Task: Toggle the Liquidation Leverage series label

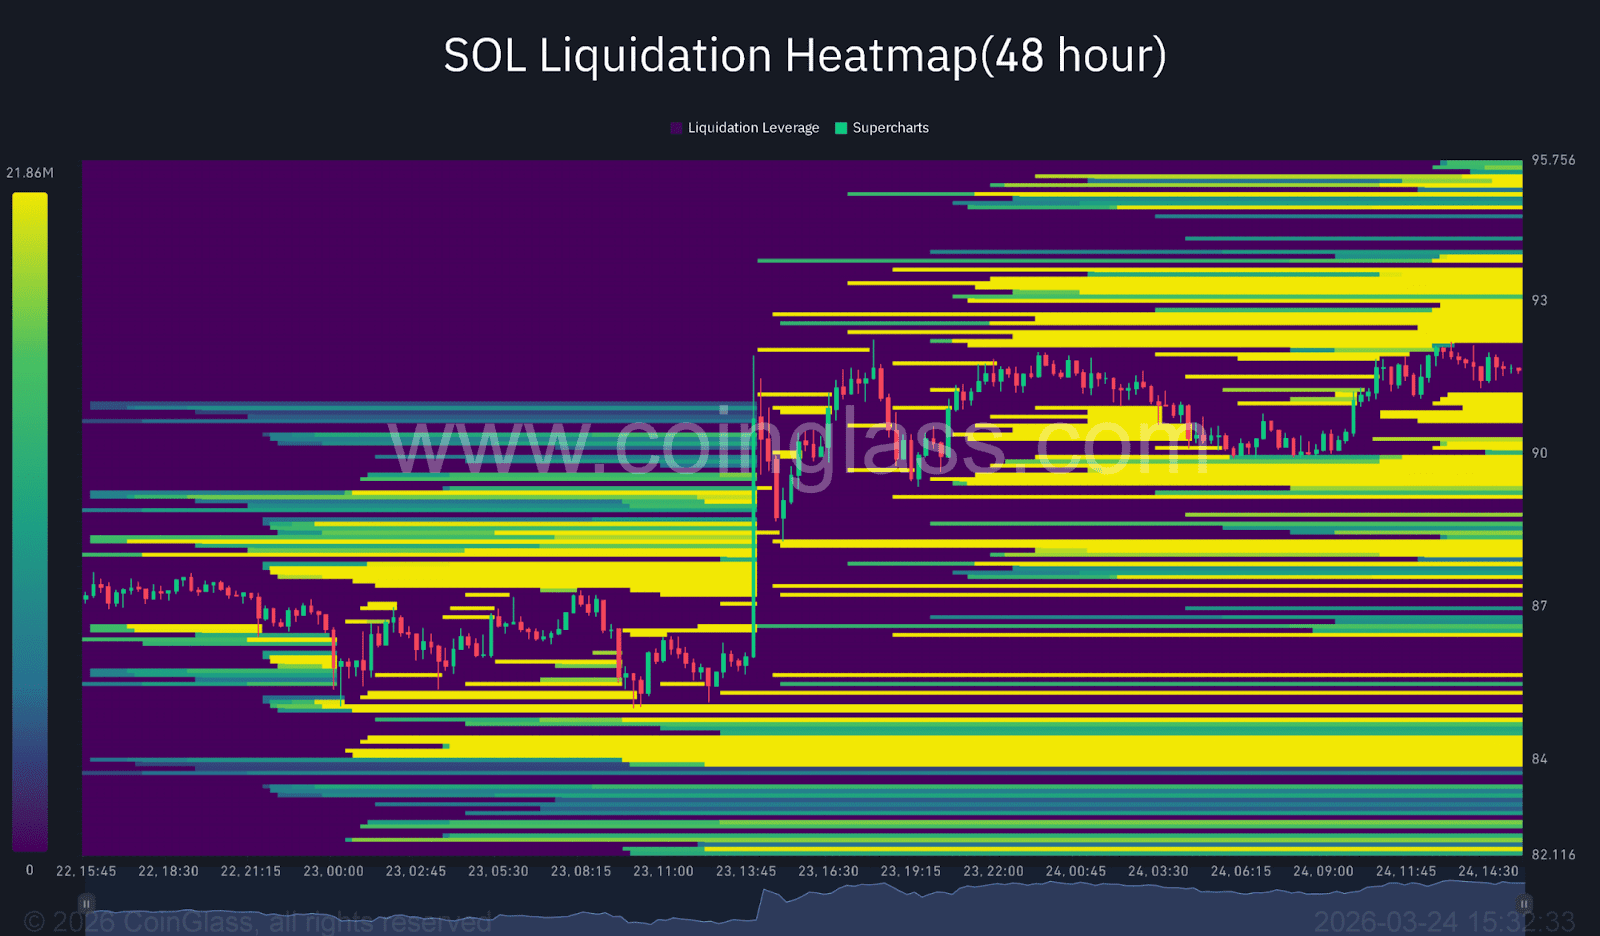Action: [x=753, y=128]
